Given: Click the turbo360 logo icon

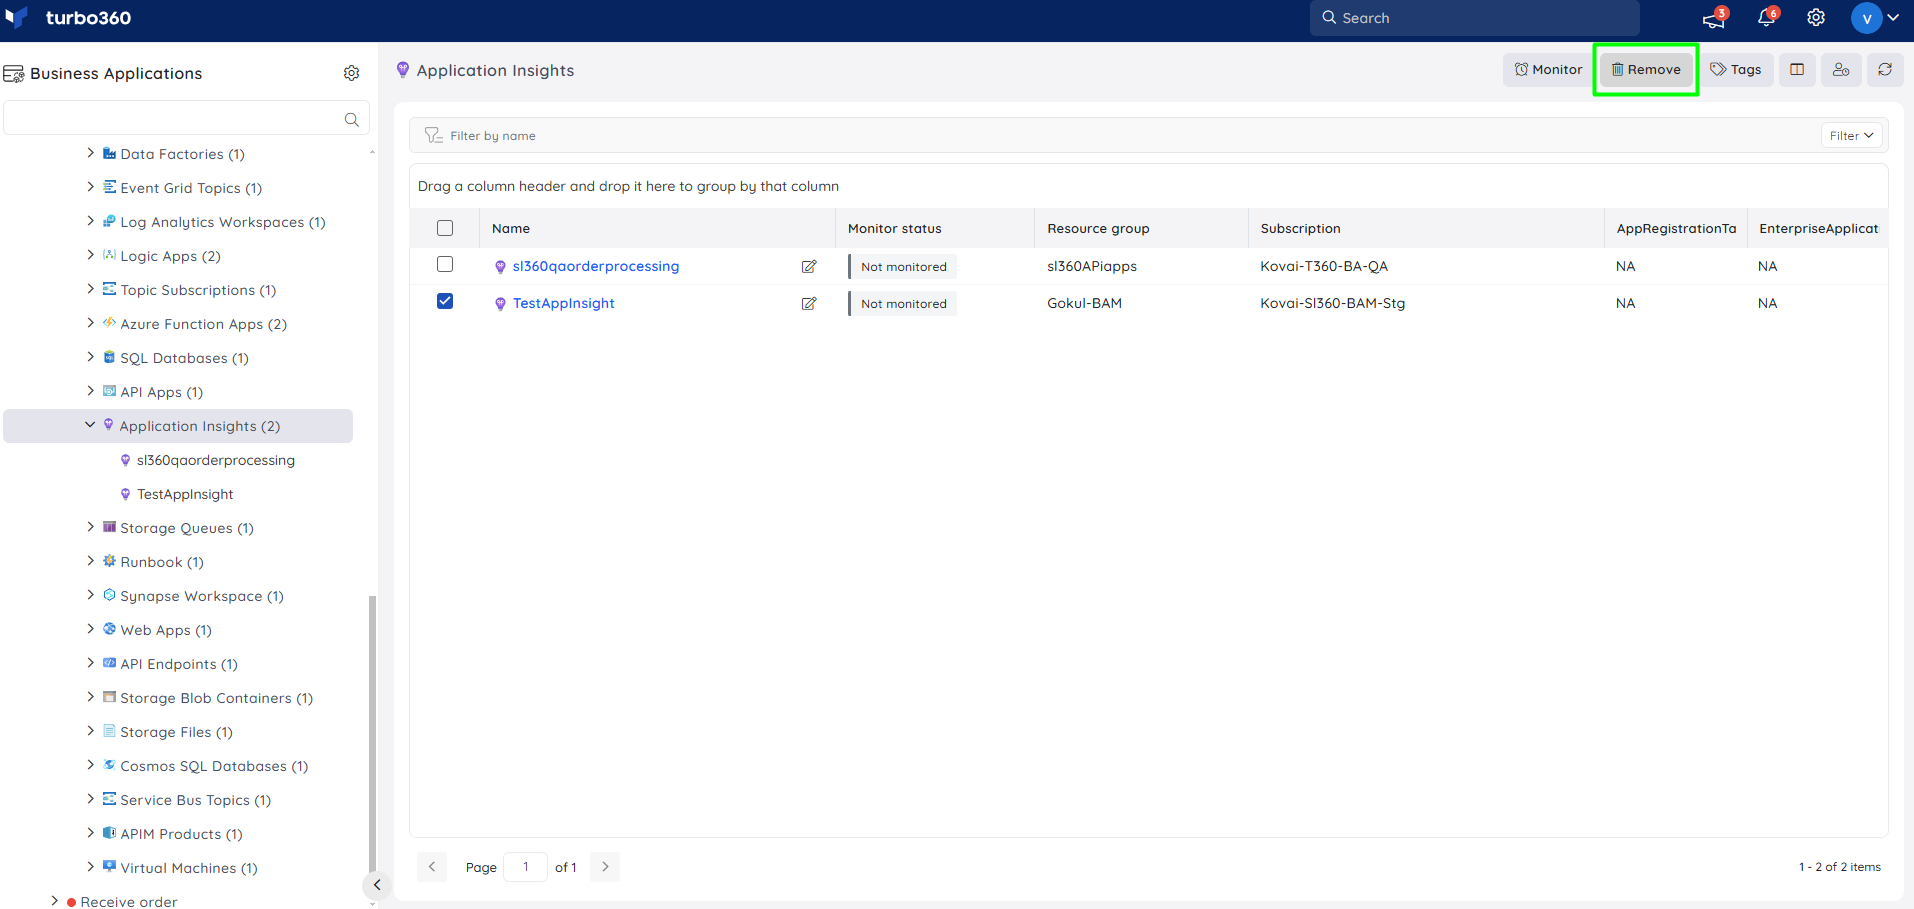Looking at the screenshot, I should point(17,17).
